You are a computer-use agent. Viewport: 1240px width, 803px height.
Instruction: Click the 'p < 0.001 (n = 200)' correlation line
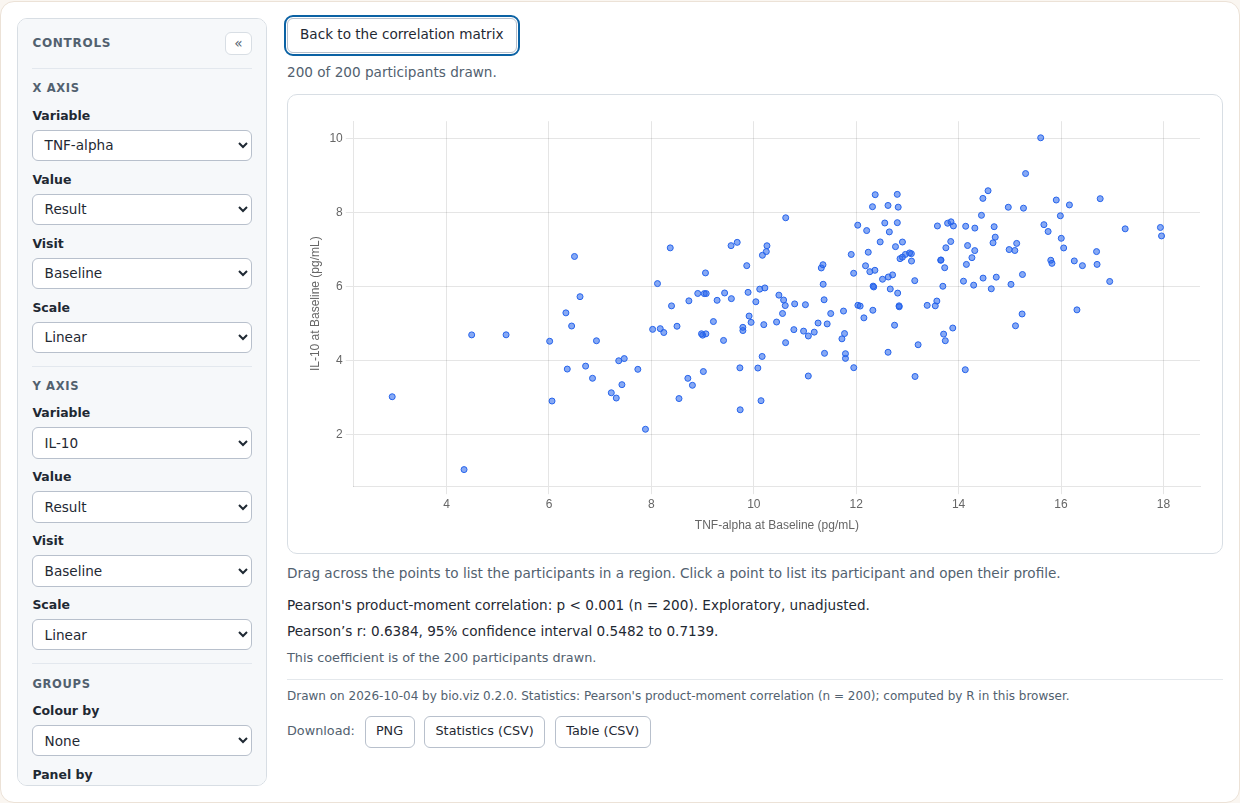578,605
